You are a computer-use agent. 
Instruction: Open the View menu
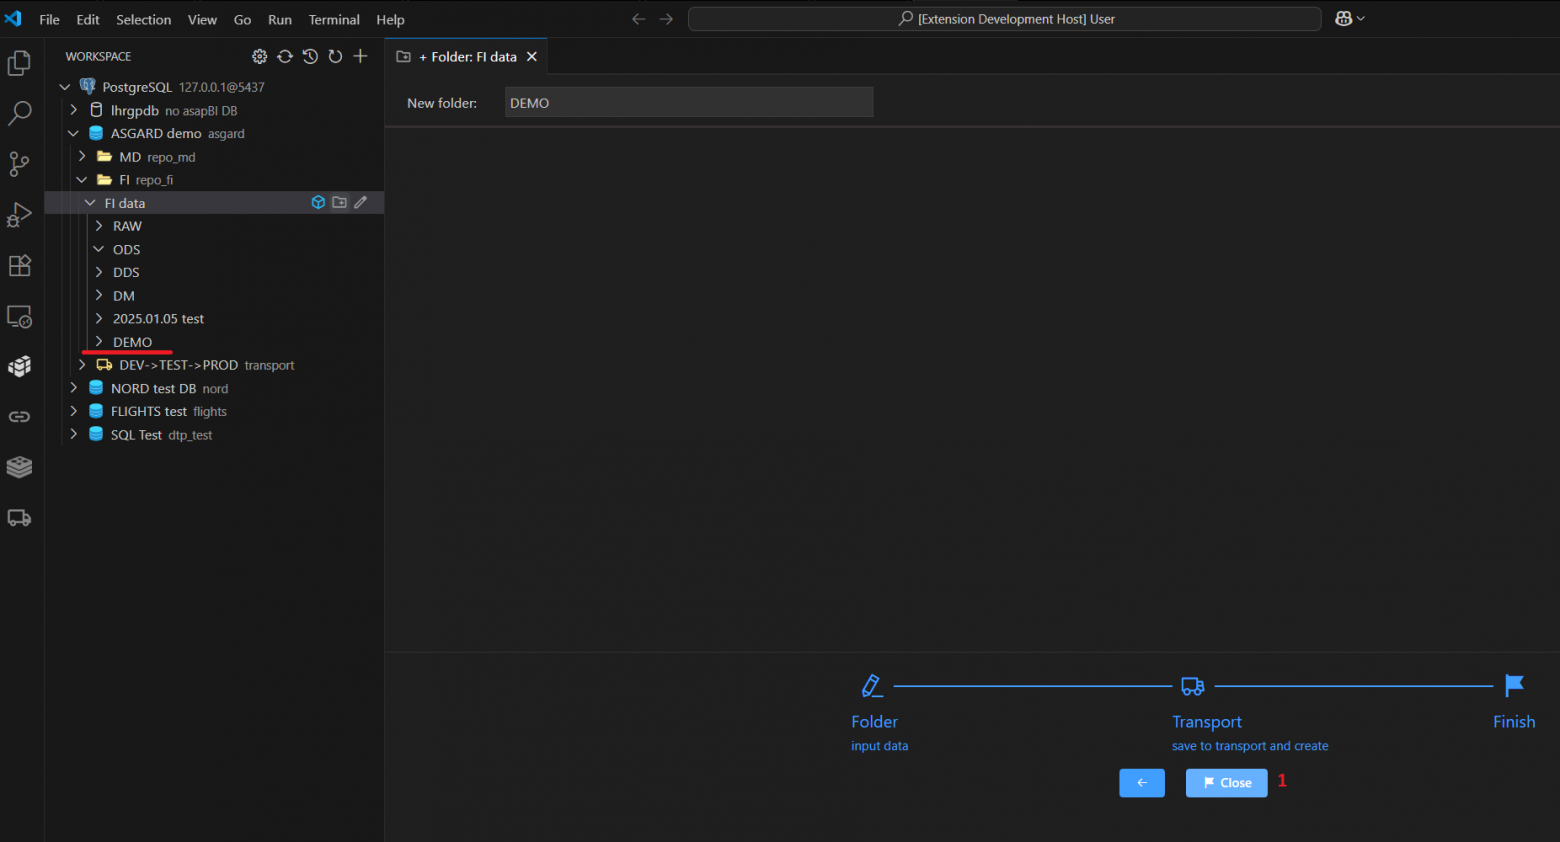coord(202,19)
